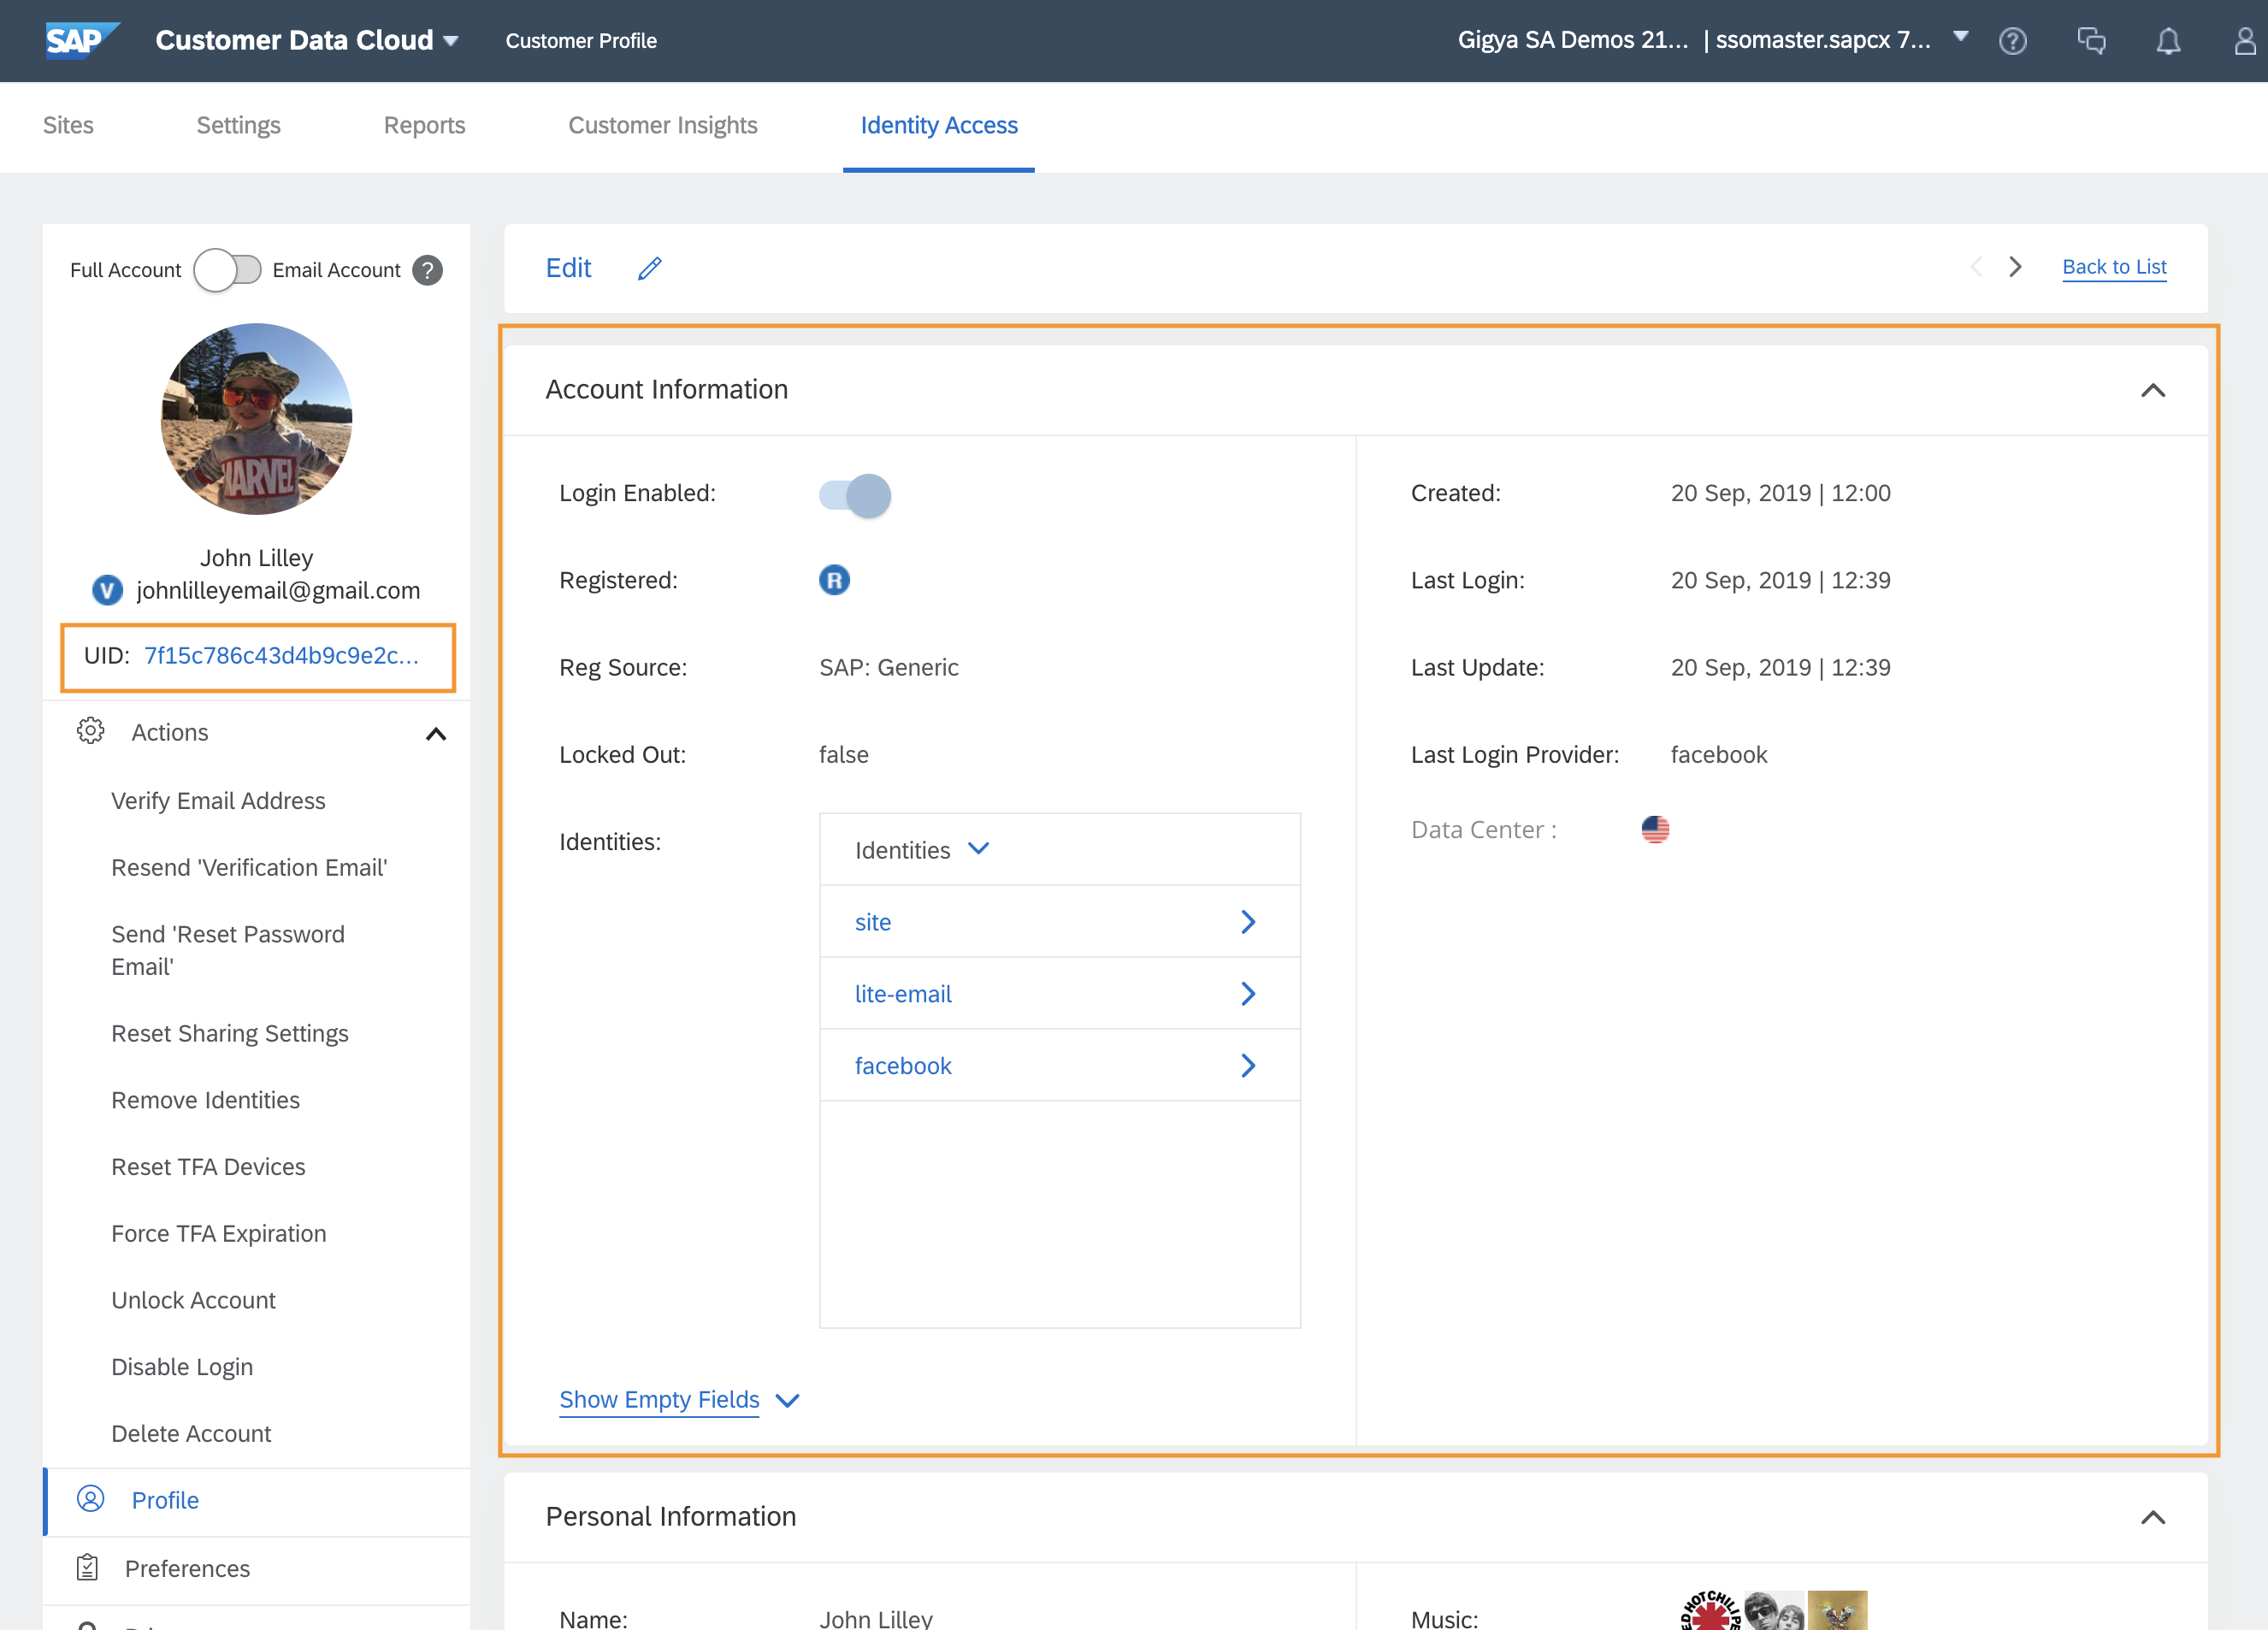Open the Customer Data Cloud product dropdown
The image size is (2268, 1630).
[x=451, y=41]
